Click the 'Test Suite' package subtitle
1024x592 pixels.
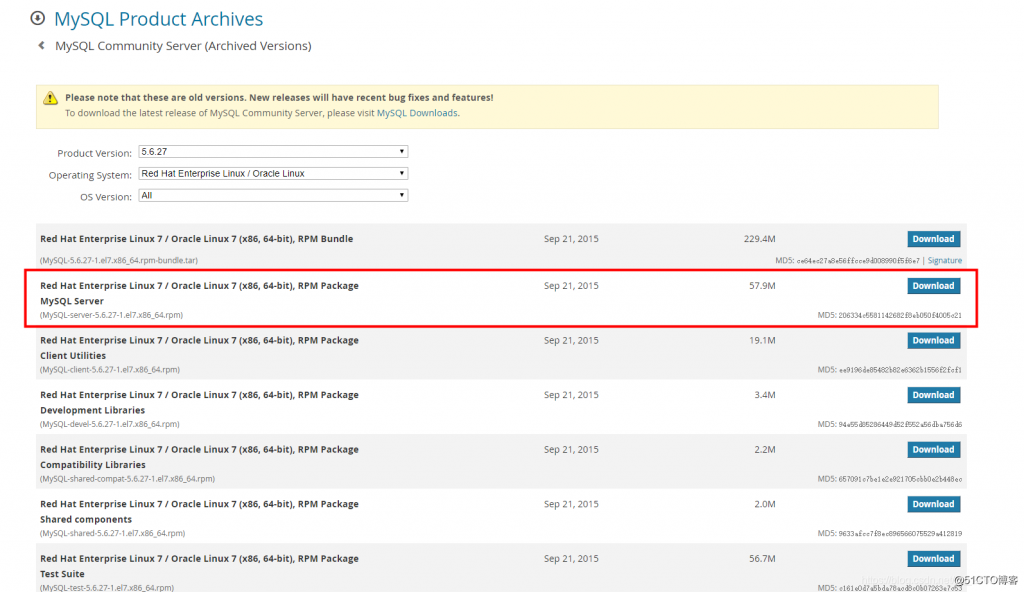(x=62, y=574)
